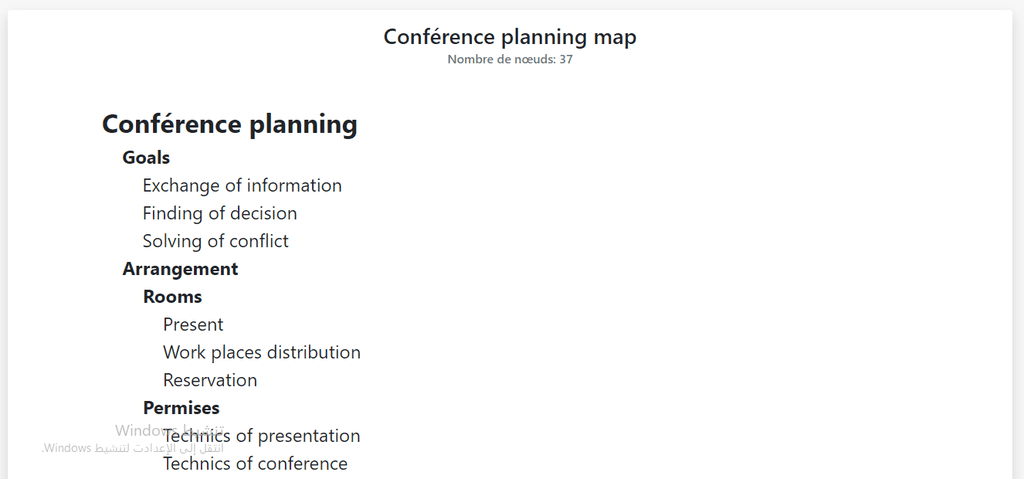Screen dimensions: 1024x479
Task: Click the word map in page title
Action: [615, 38]
